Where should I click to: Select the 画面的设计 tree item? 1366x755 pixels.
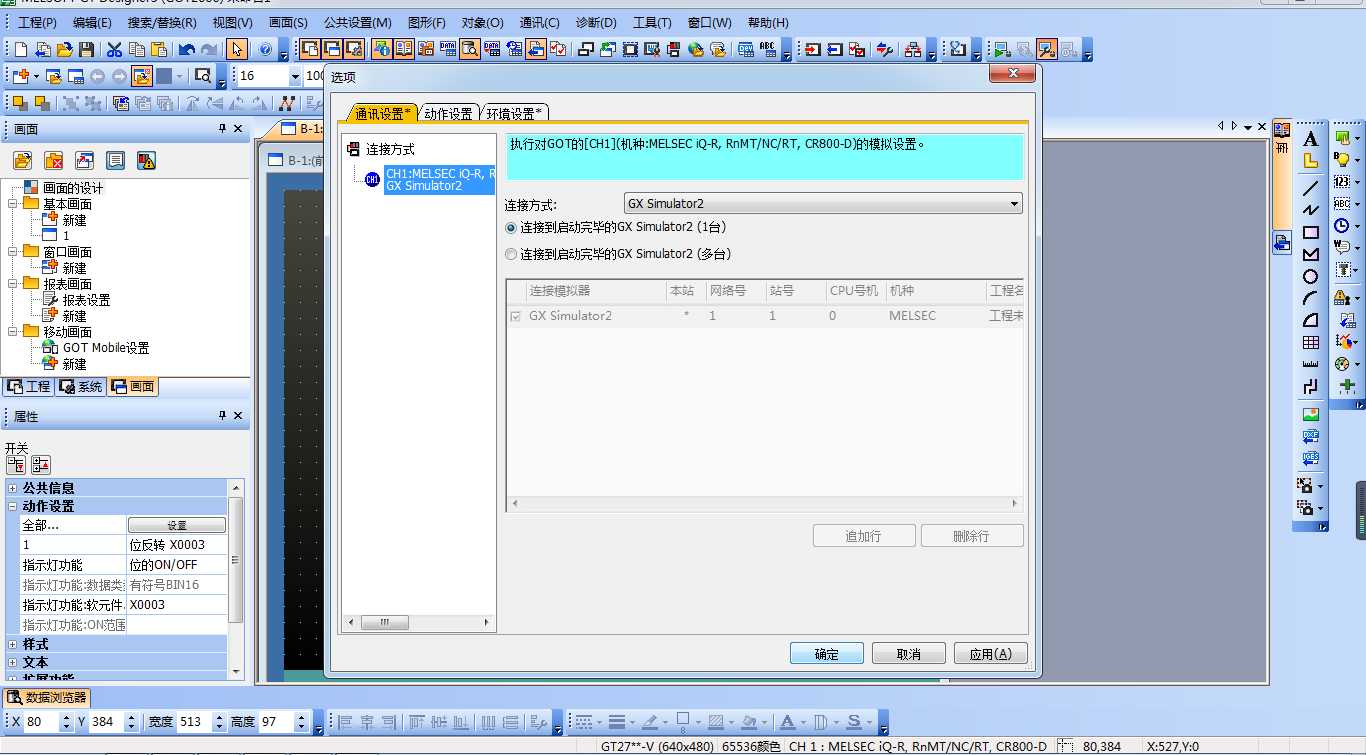(x=73, y=188)
